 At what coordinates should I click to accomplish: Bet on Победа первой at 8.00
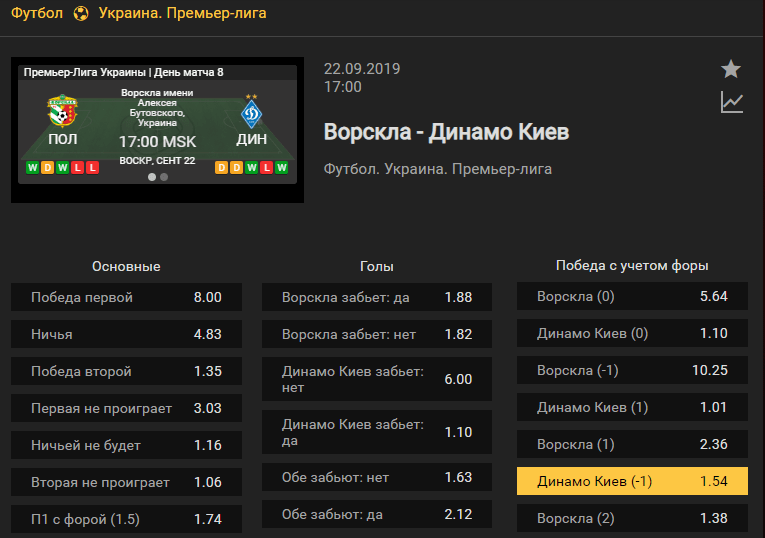point(126,297)
